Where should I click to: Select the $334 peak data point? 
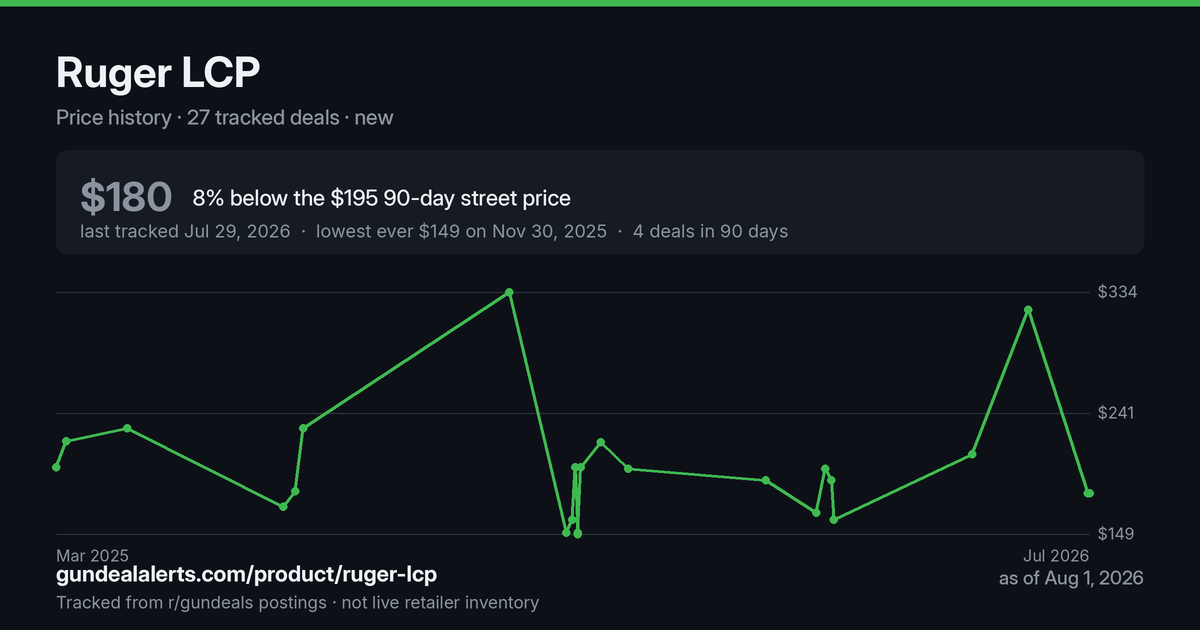tap(510, 292)
